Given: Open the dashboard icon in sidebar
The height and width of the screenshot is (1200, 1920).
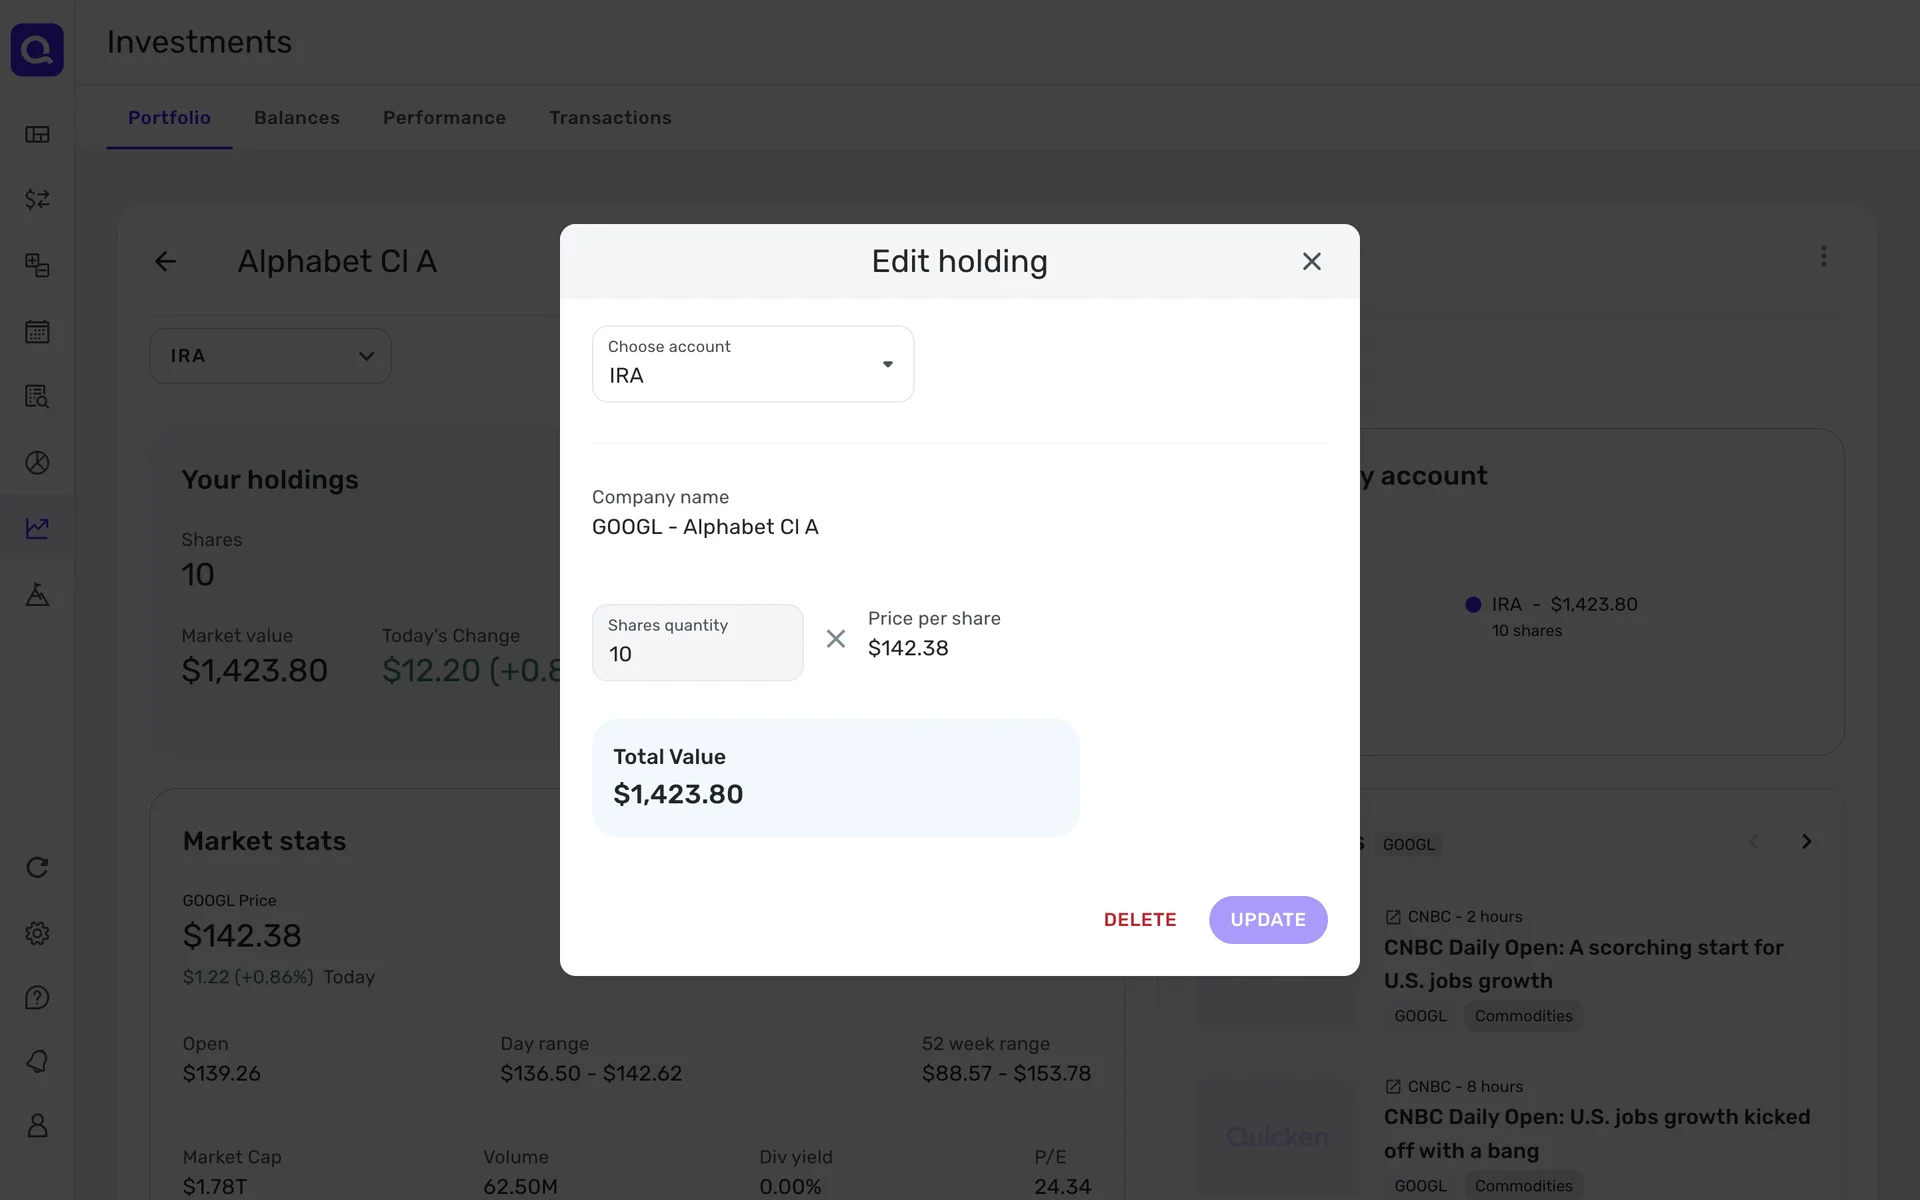Looking at the screenshot, I should point(37,135).
